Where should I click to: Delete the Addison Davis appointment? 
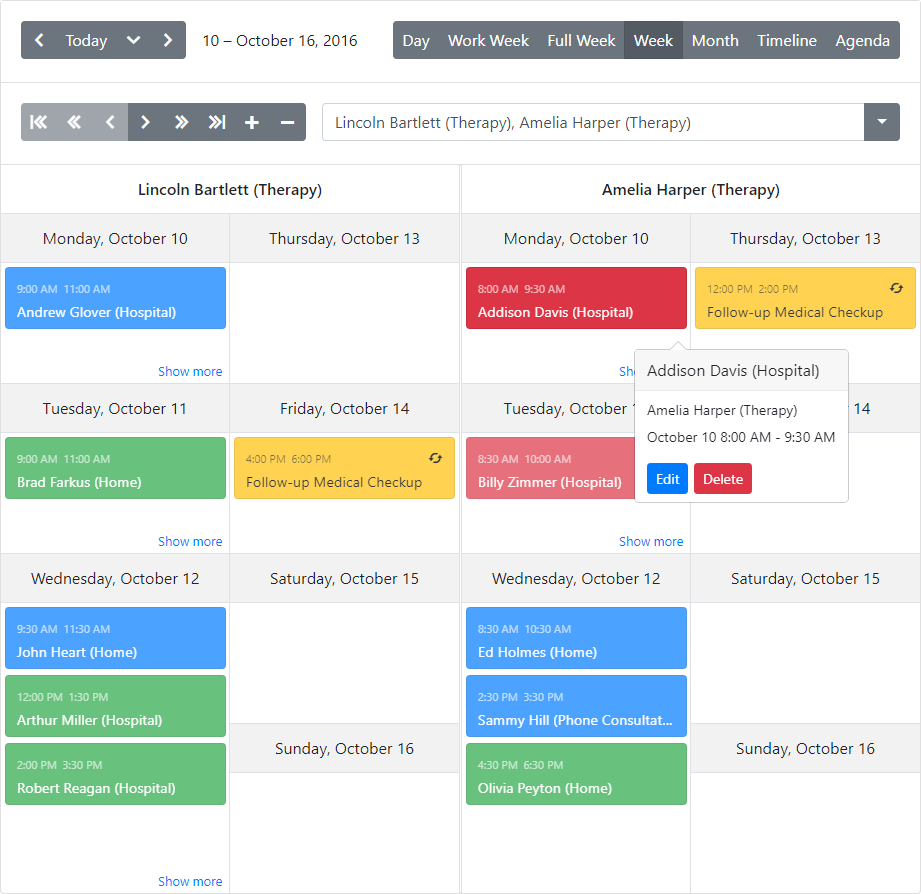[x=722, y=479]
